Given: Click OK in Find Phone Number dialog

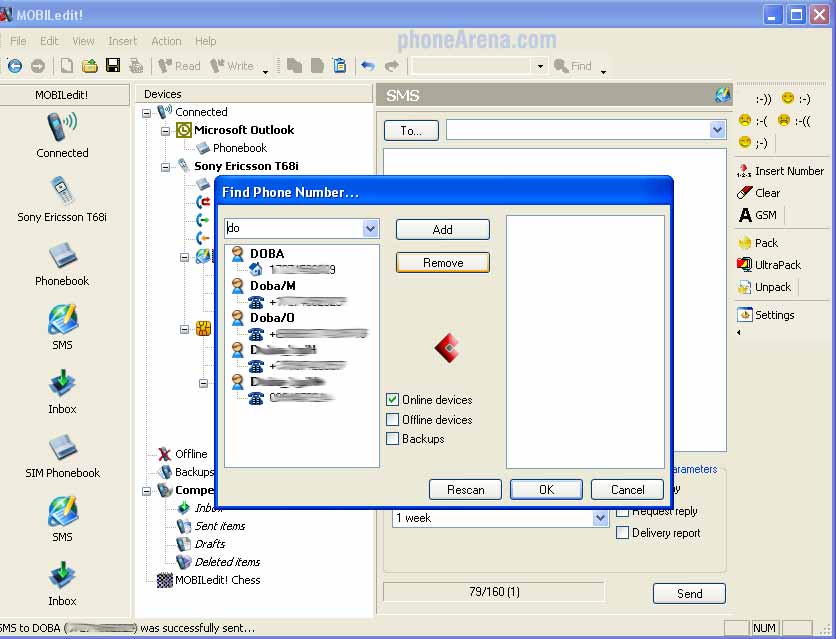Looking at the screenshot, I should [546, 490].
